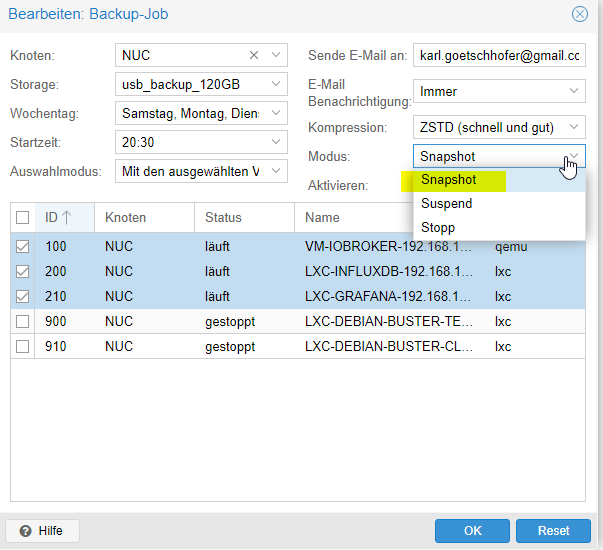603x550 pixels.
Task: Choose Suspend from the Modus list
Action: [447, 204]
